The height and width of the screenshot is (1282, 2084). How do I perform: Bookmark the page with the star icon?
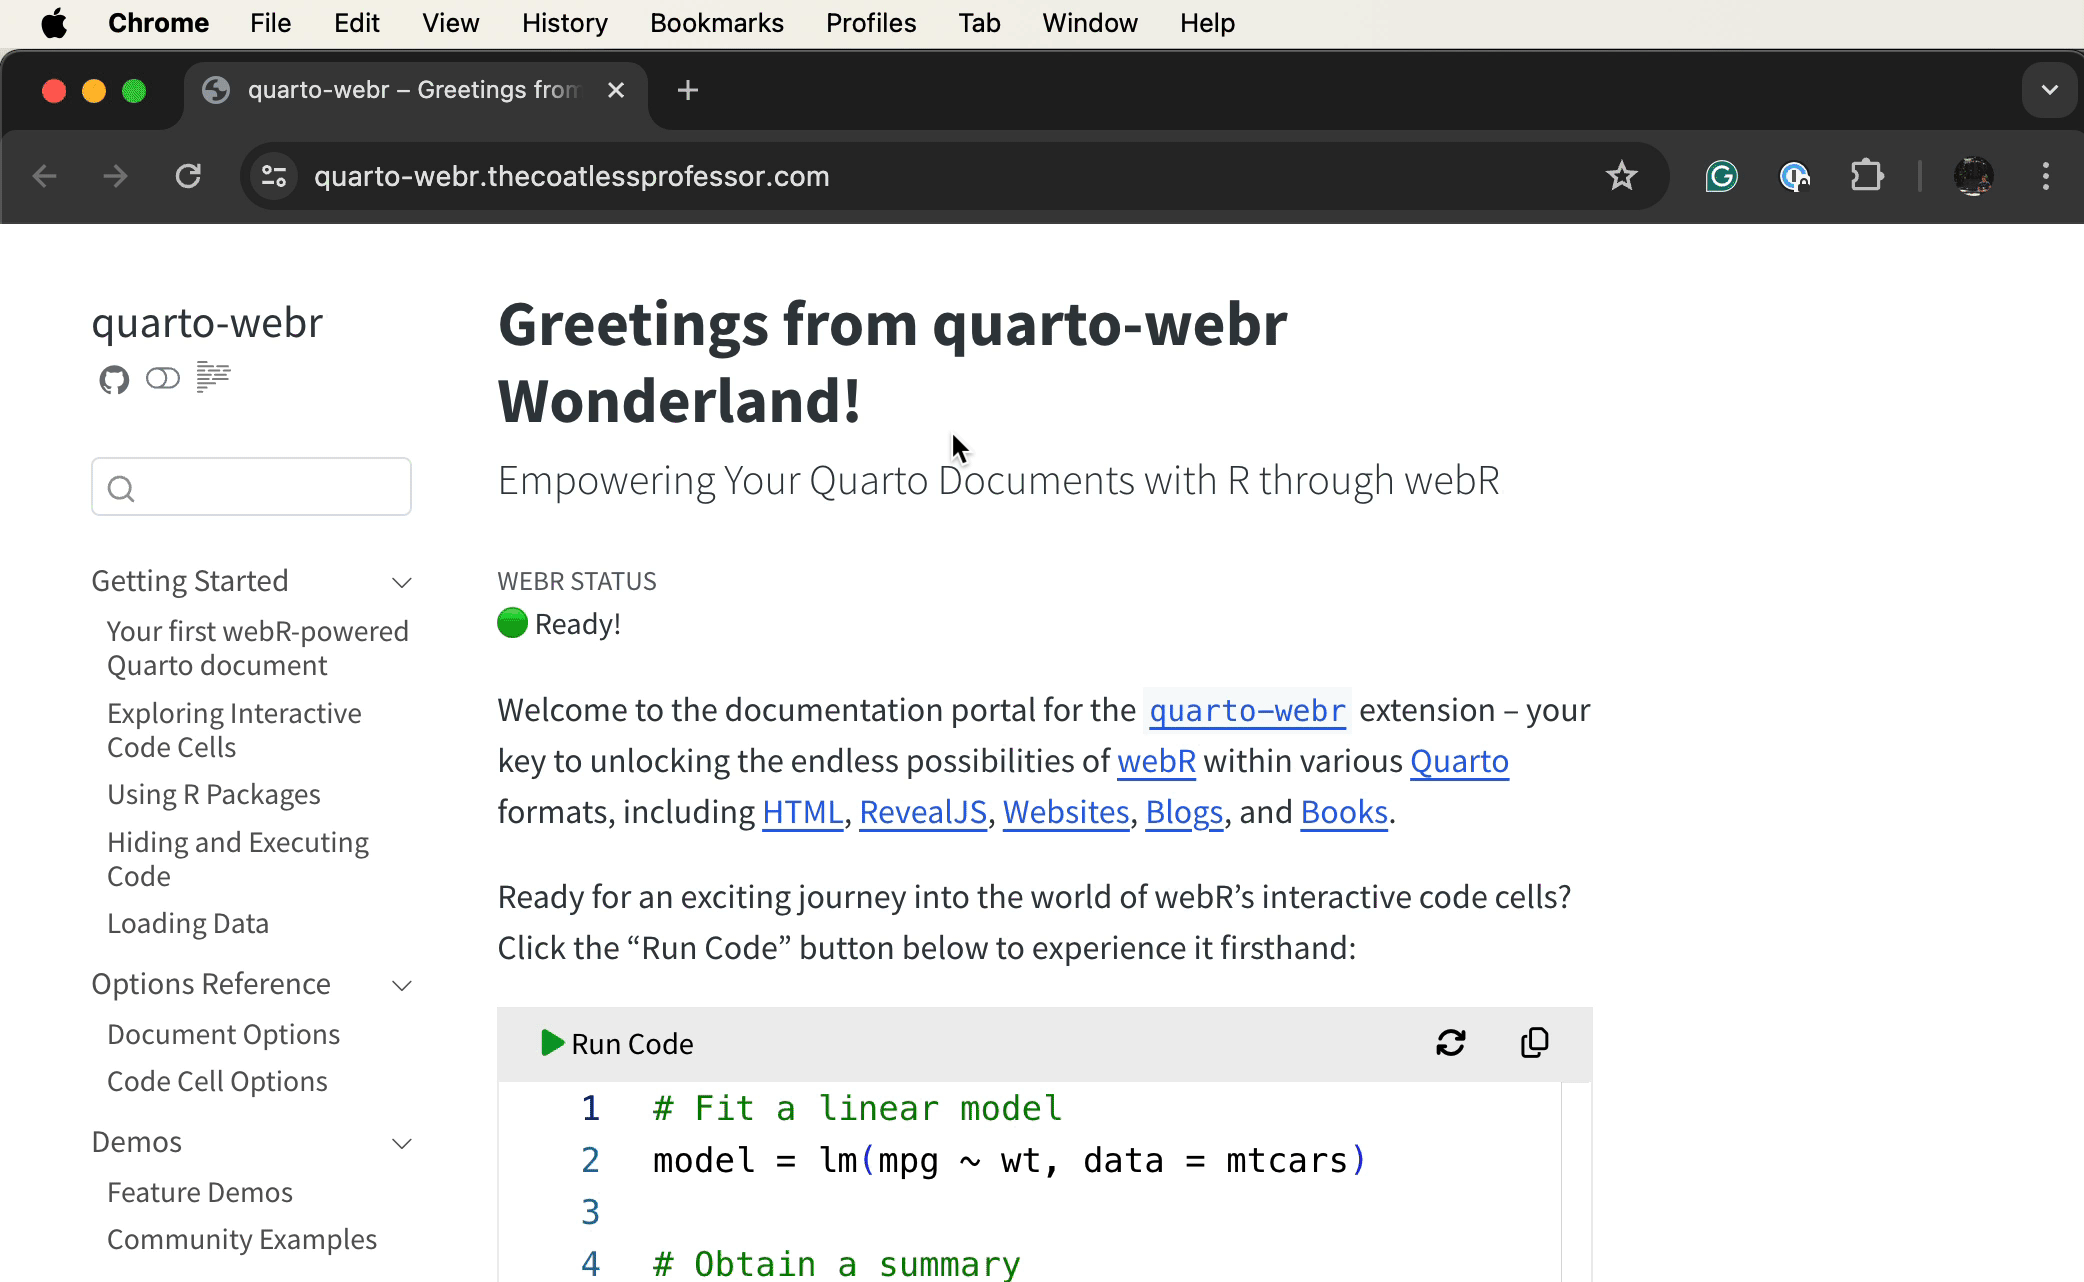1622,176
